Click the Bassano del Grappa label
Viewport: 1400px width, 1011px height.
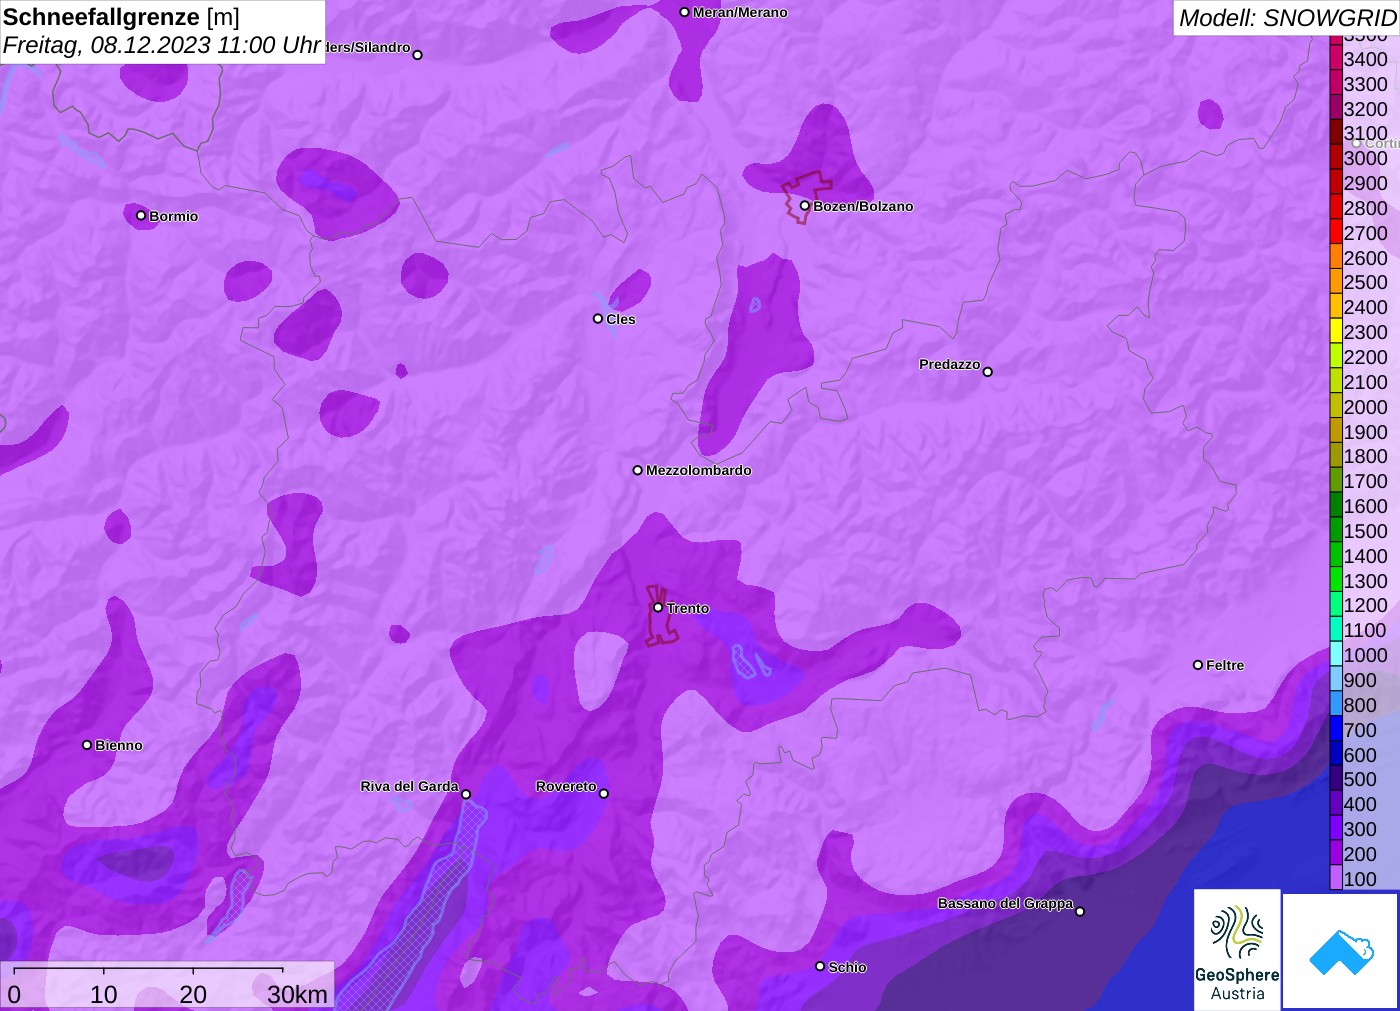pos(1005,903)
